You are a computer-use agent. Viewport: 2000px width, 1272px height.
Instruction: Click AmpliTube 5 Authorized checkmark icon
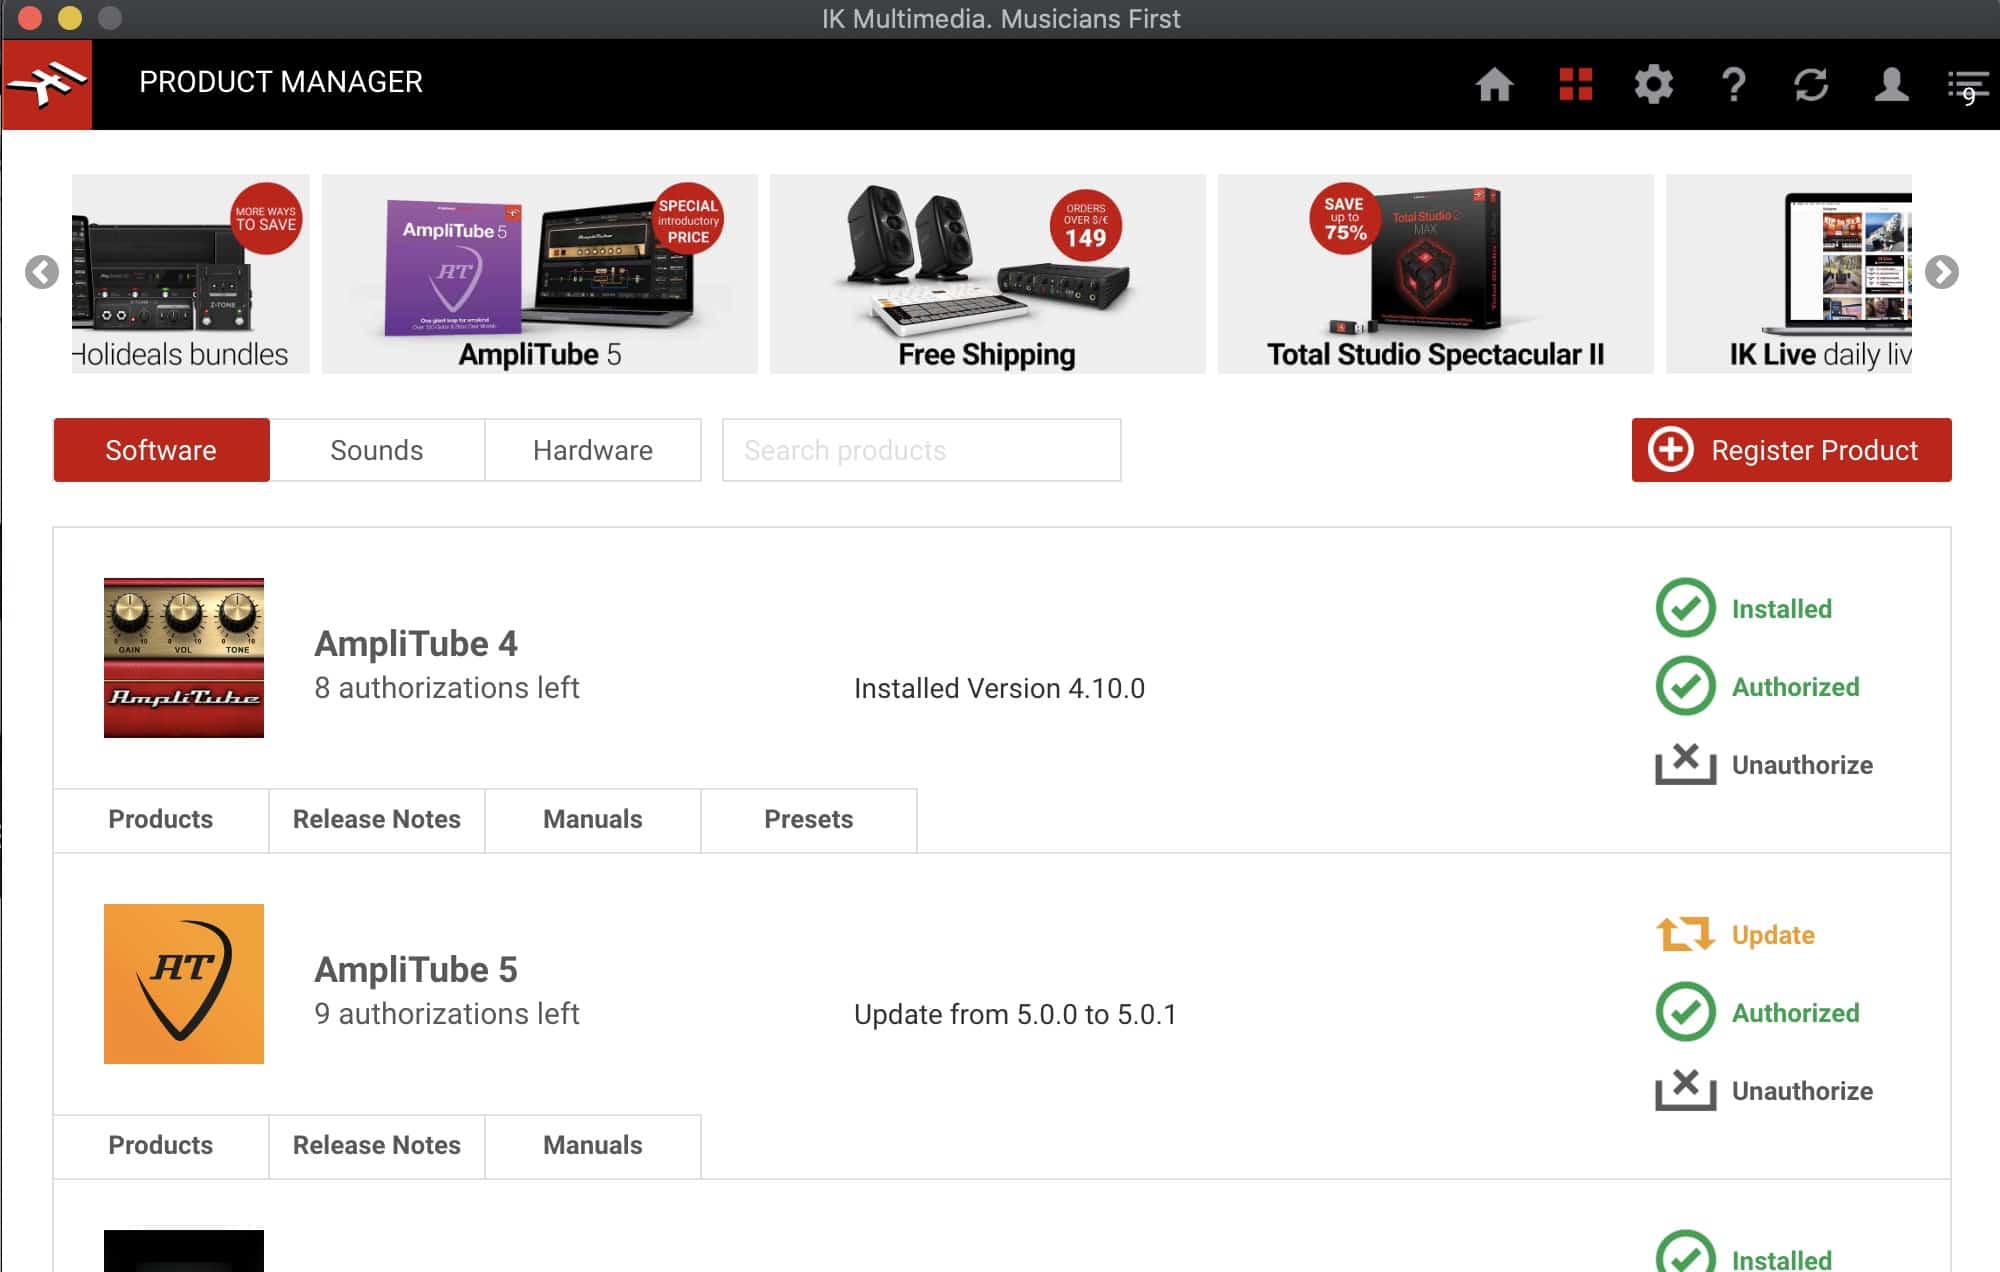click(1686, 1012)
